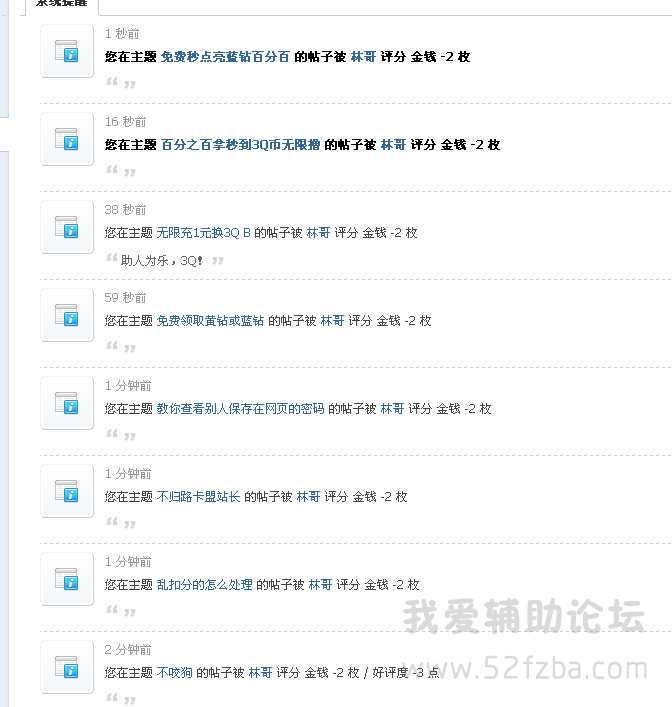This screenshot has height=707, width=672.
Task: Open thread link 百分之百拿秒到3Q币无限撸
Action: point(240,145)
